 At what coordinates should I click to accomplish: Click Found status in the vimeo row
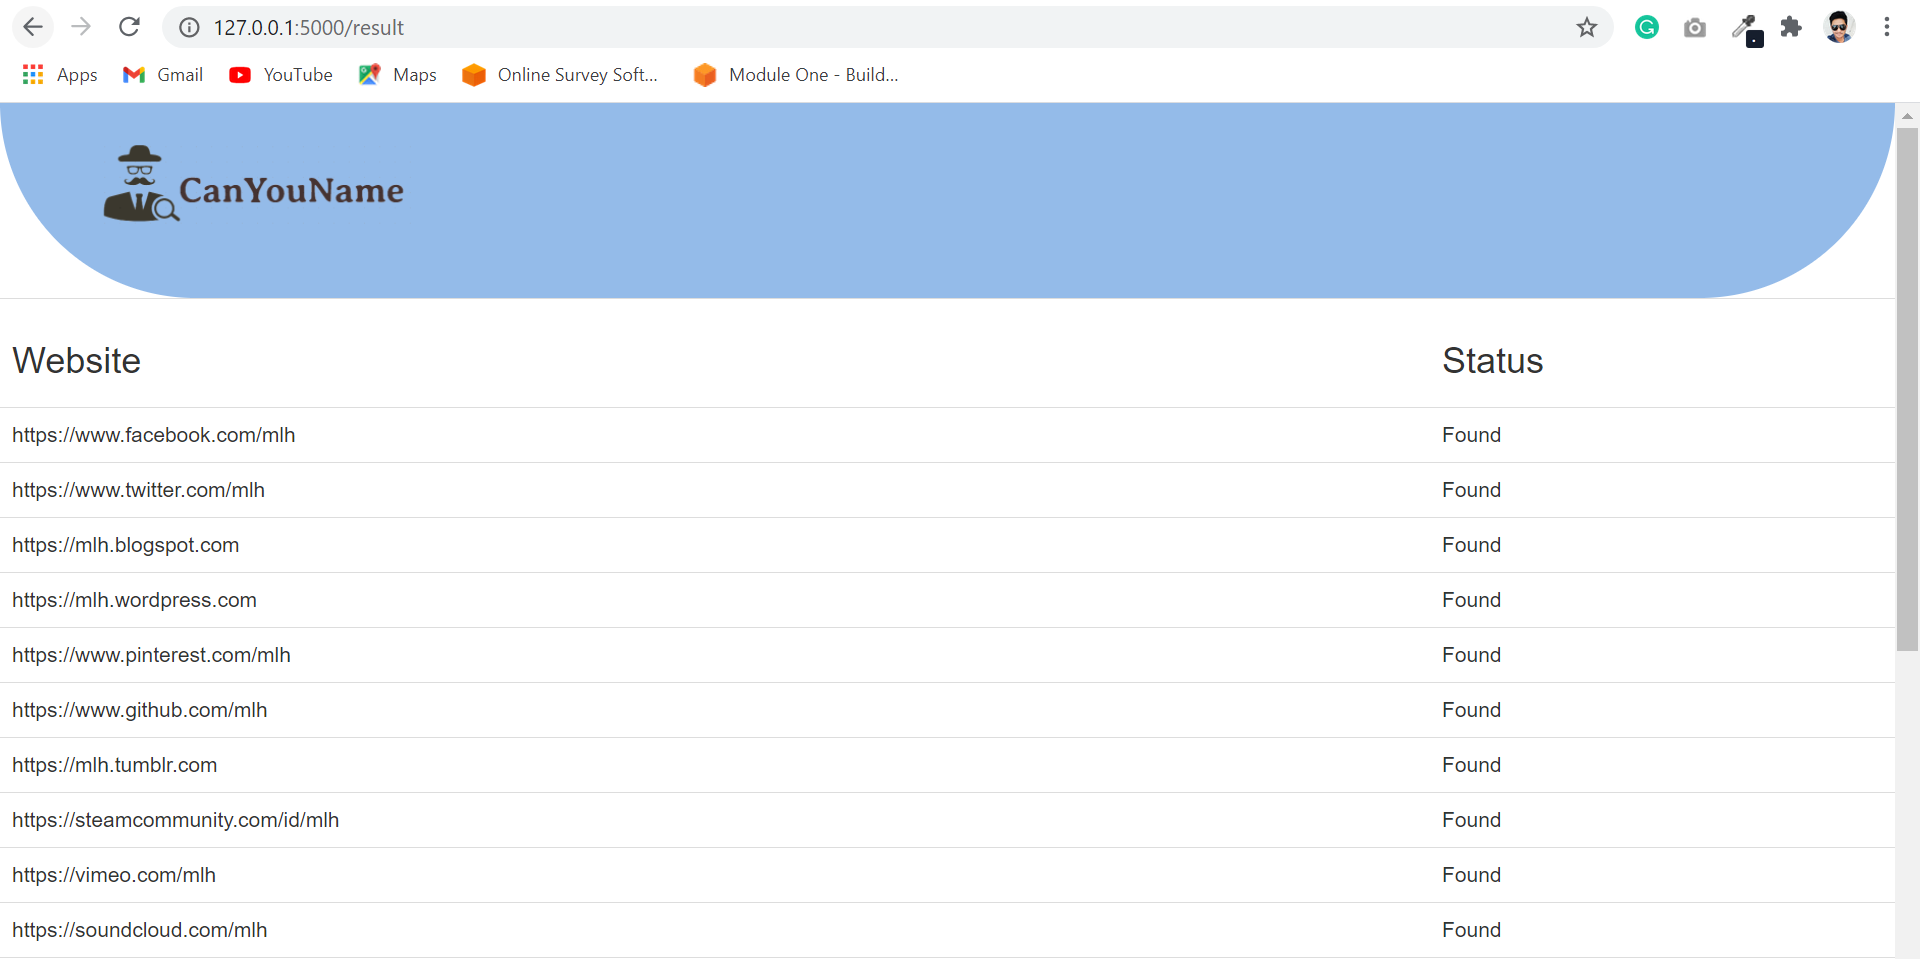[x=1471, y=875]
